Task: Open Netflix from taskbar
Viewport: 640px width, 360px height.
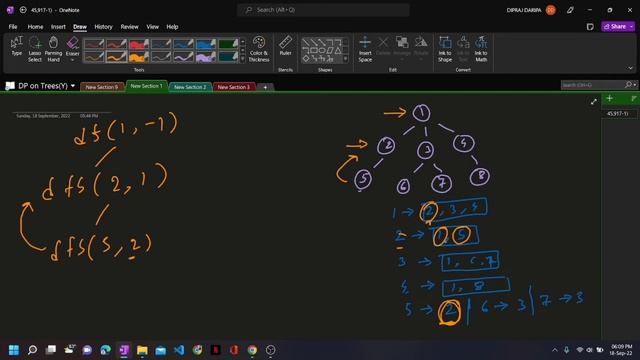Action: click(216, 350)
